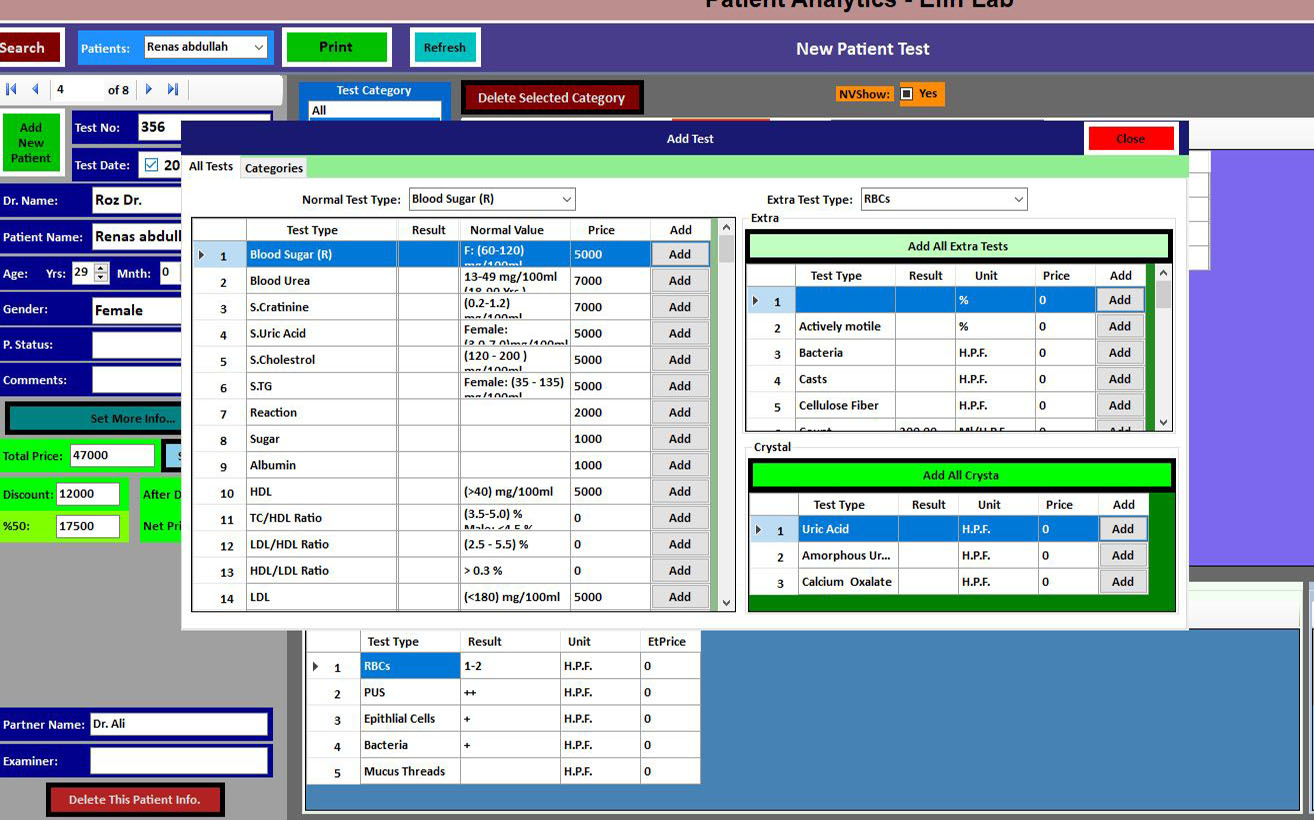Click Delete This Patient Info button
This screenshot has width=1314, height=820.
(x=134, y=799)
